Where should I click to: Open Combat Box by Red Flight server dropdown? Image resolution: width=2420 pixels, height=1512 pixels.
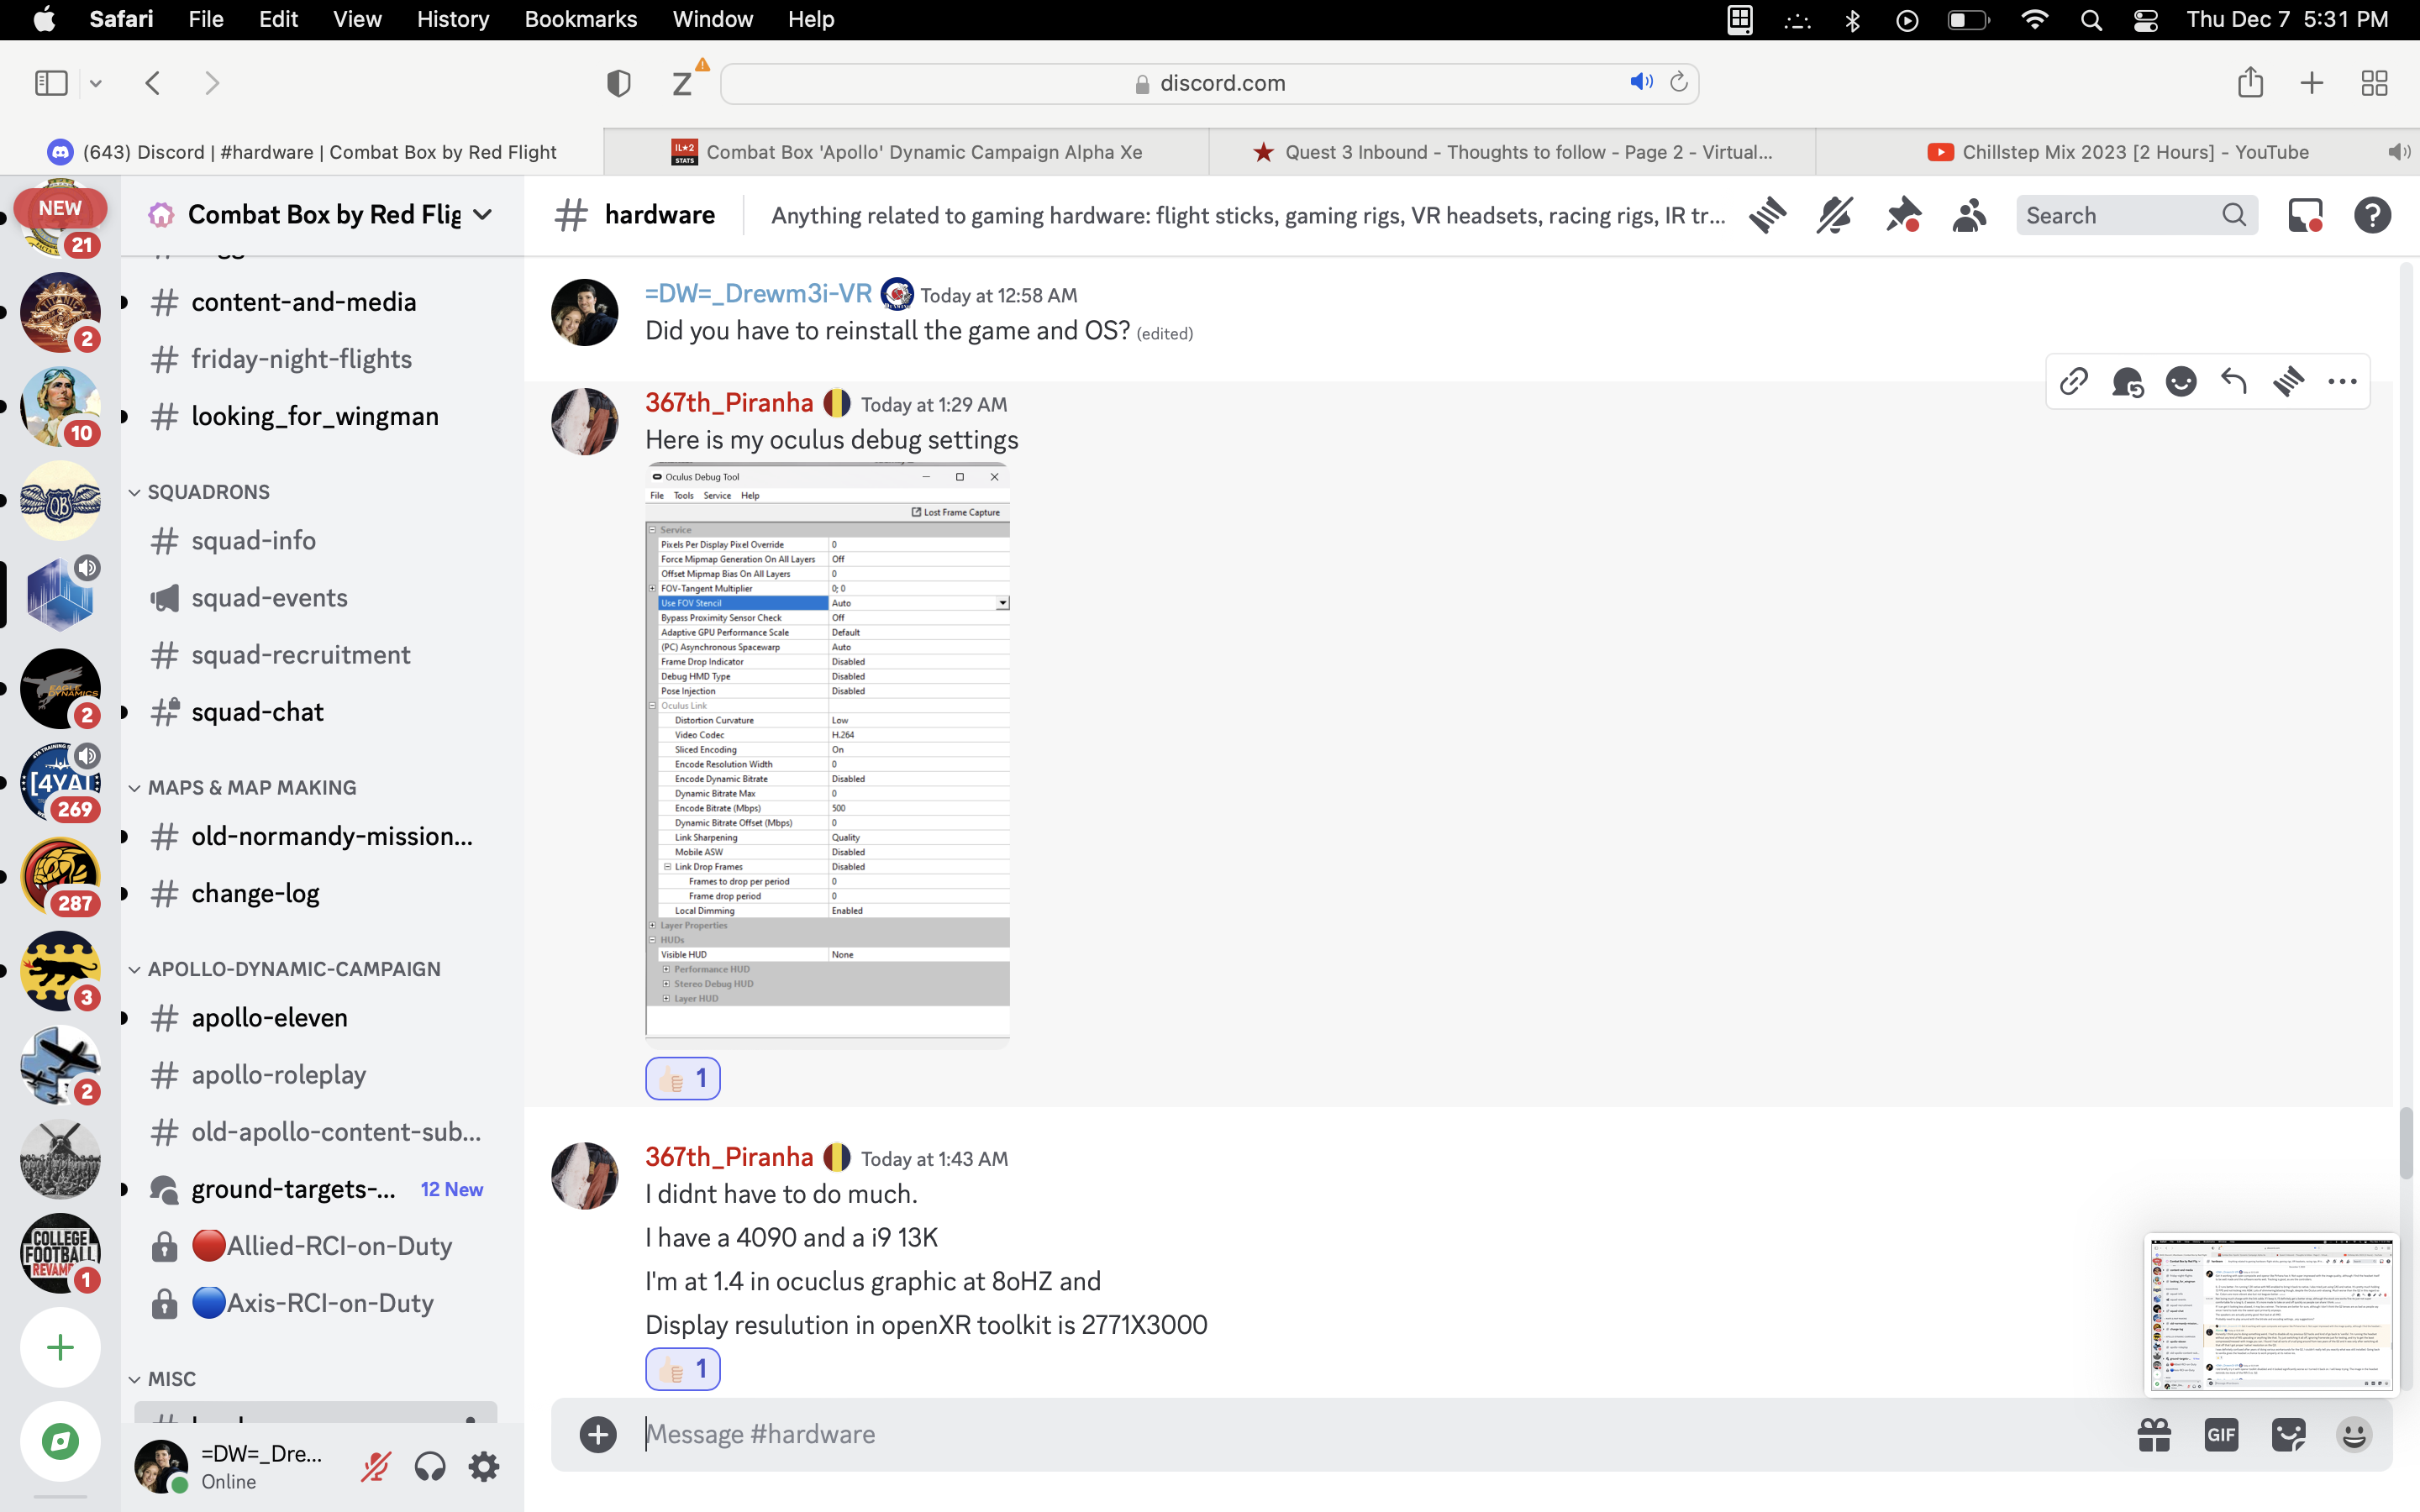click(322, 214)
